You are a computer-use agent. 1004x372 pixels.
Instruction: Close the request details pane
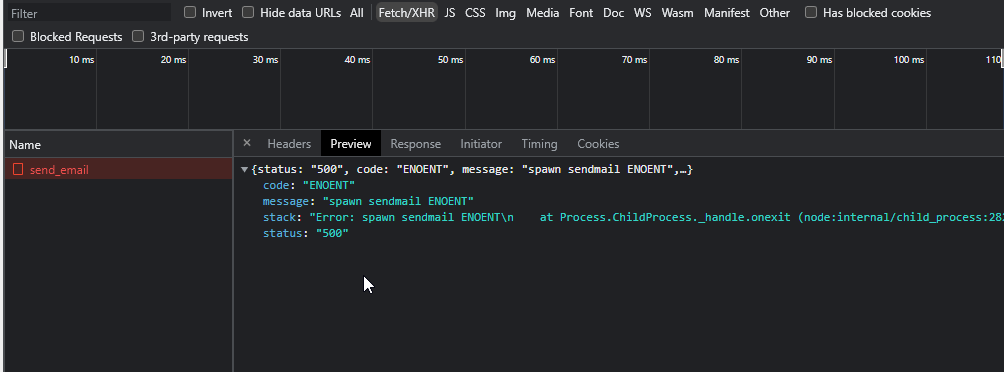pos(247,143)
